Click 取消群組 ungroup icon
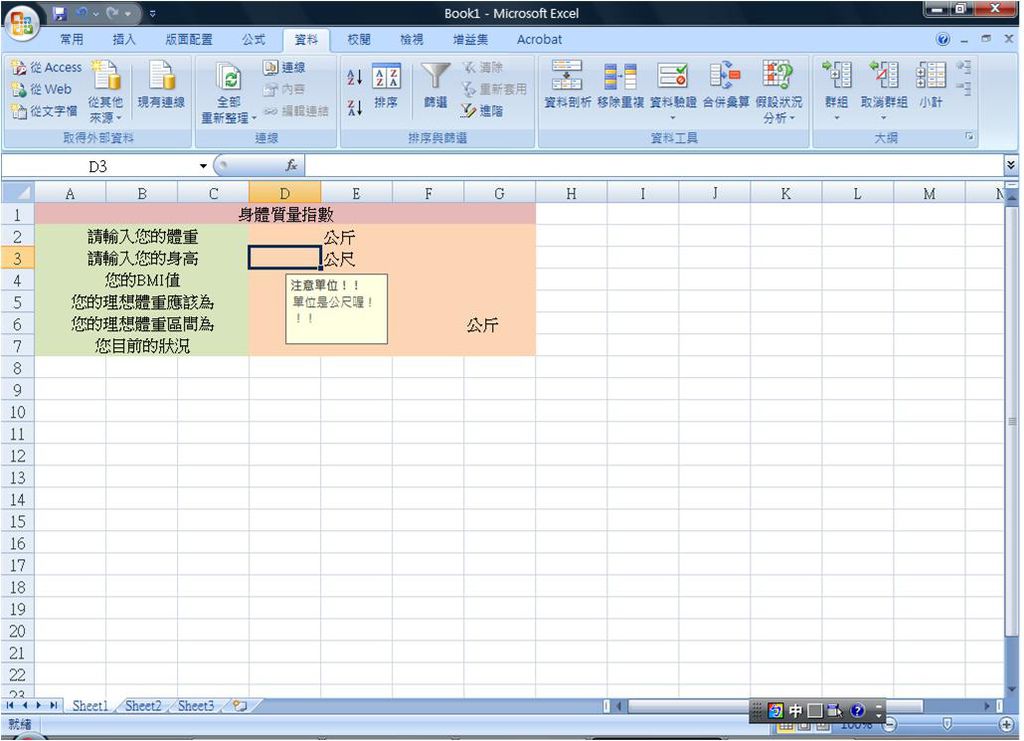 click(x=884, y=76)
